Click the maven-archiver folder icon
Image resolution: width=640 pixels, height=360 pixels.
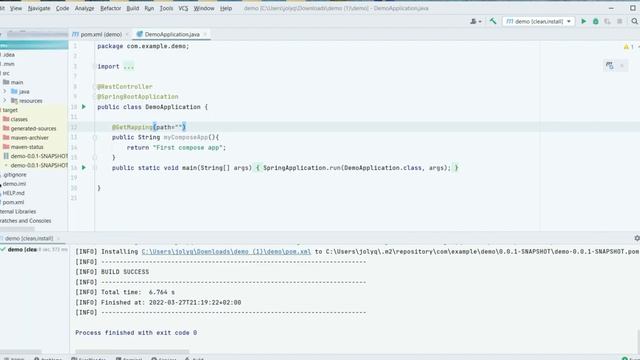(x=6, y=138)
